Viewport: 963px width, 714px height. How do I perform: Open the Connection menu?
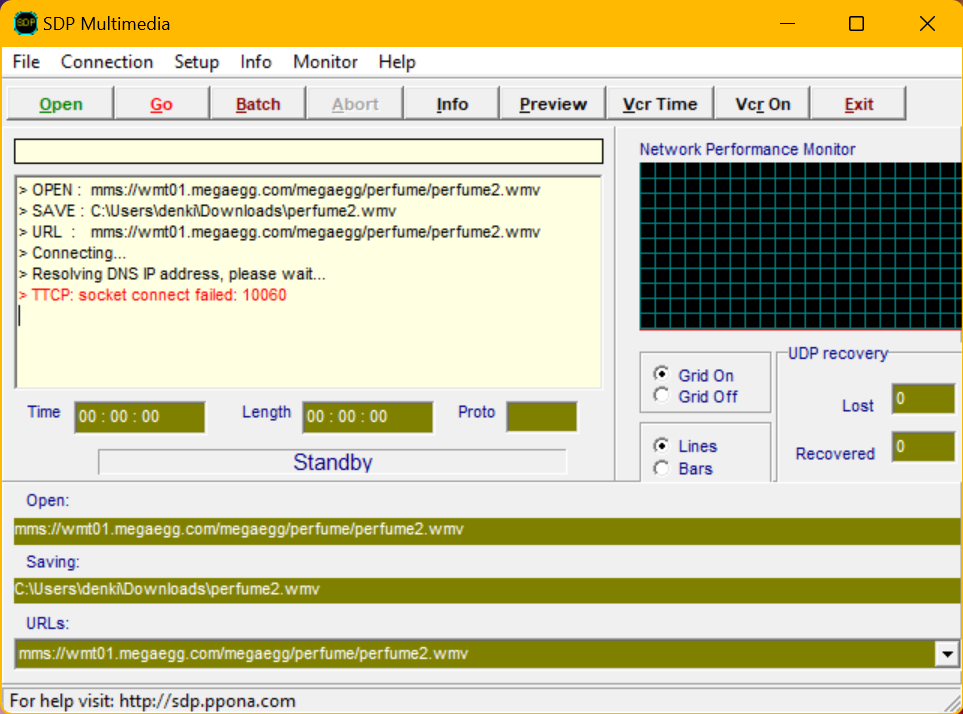tap(107, 62)
